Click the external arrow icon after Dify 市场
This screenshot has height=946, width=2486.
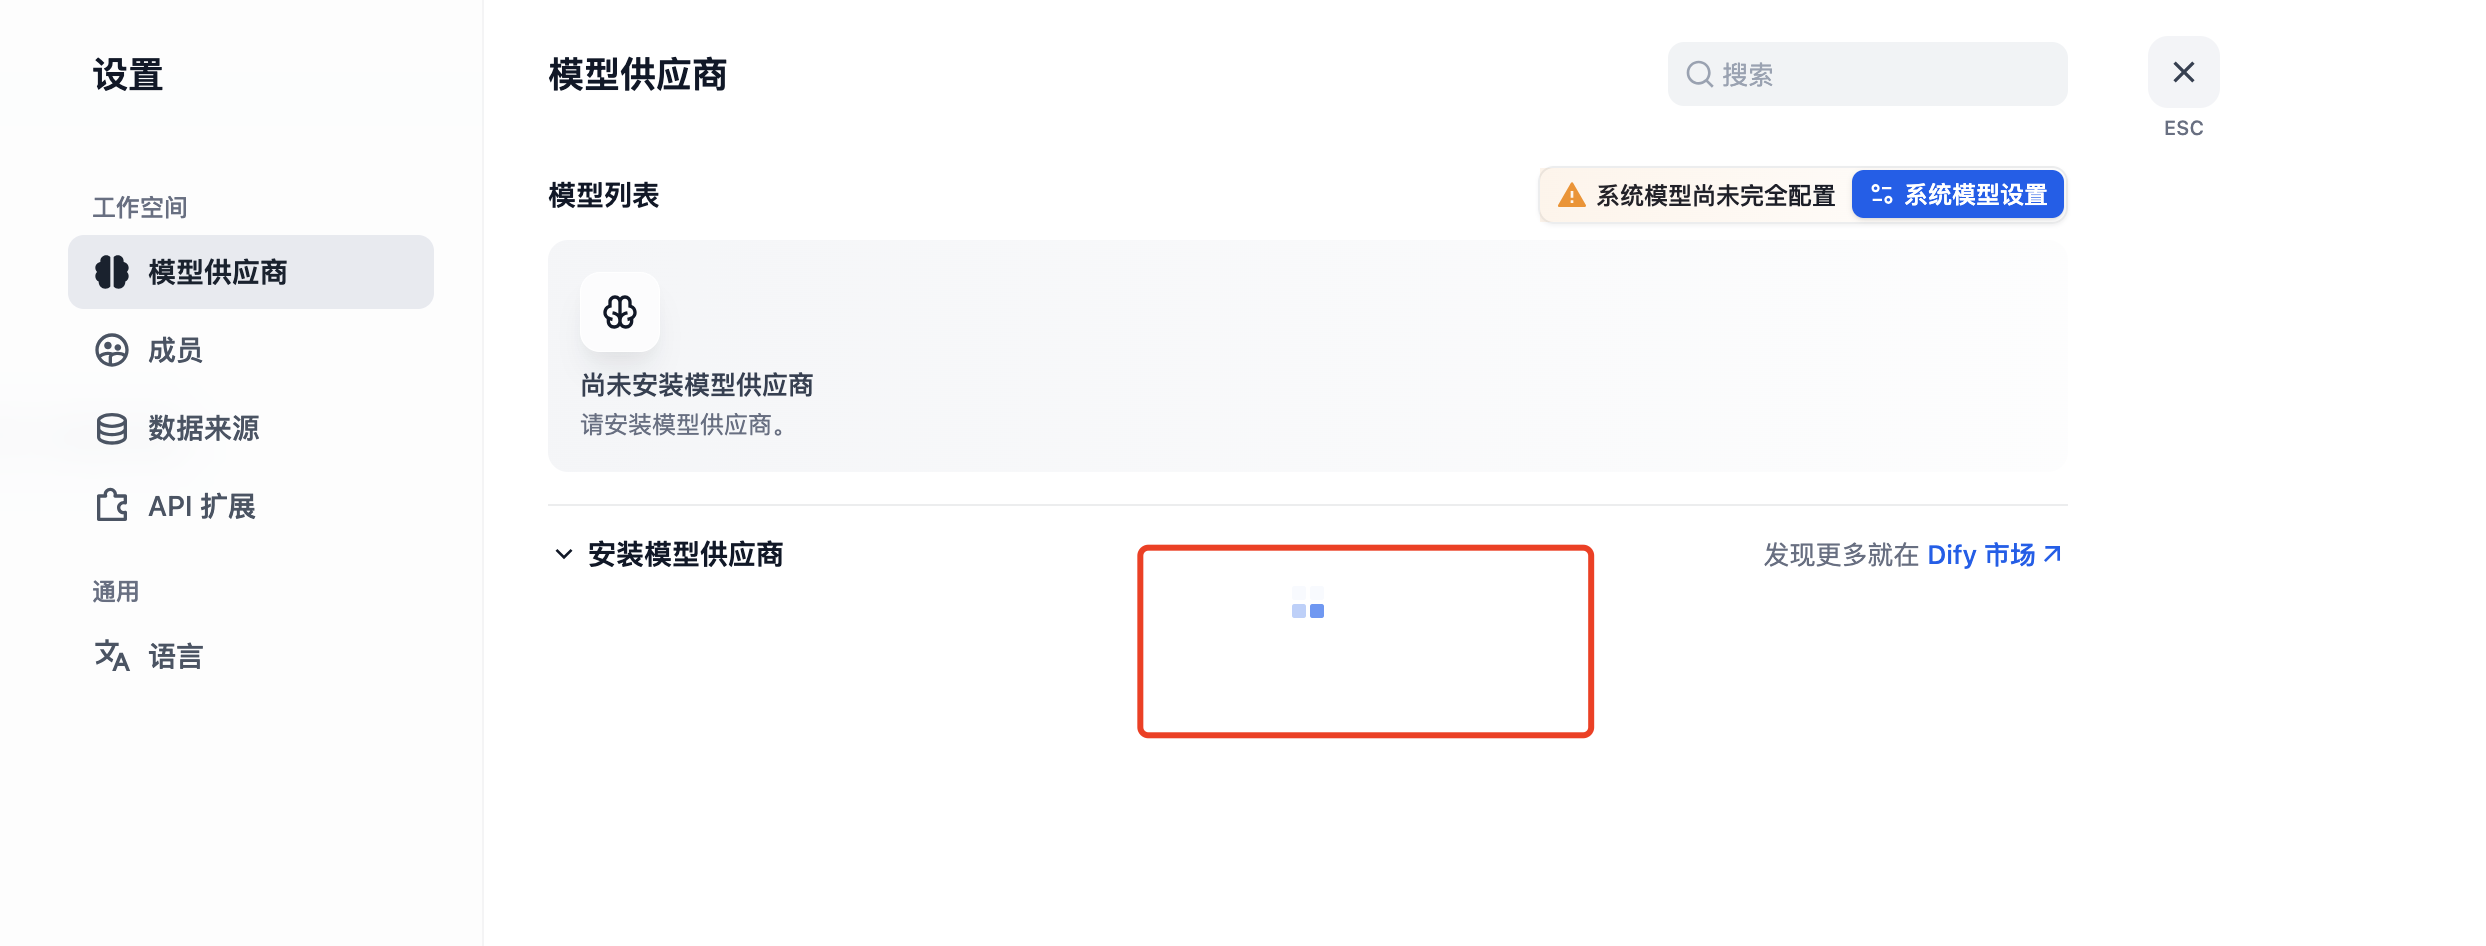pos(2052,554)
